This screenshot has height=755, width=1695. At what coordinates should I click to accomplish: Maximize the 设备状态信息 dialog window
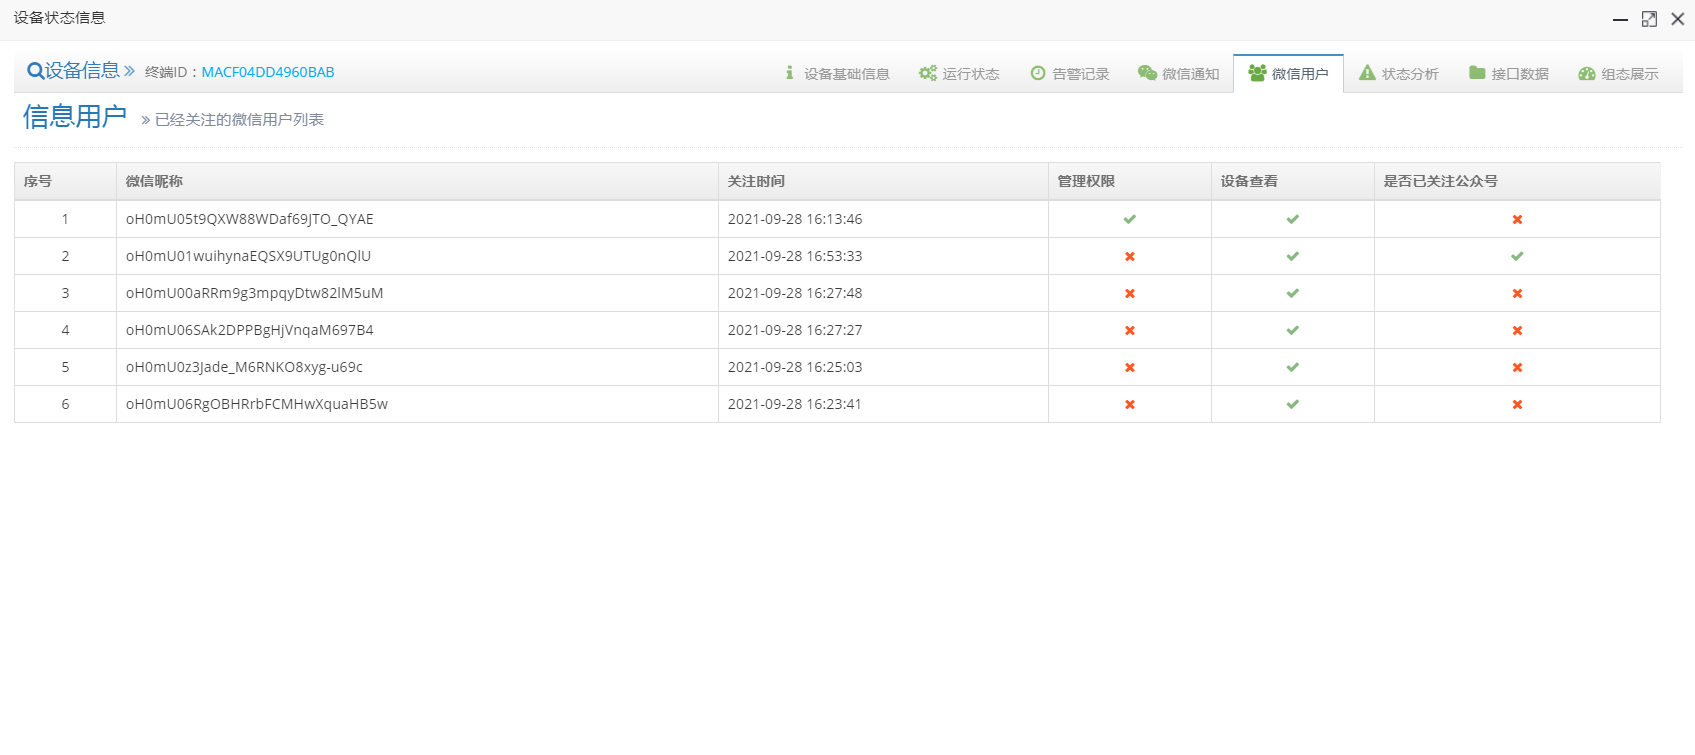point(1649,19)
